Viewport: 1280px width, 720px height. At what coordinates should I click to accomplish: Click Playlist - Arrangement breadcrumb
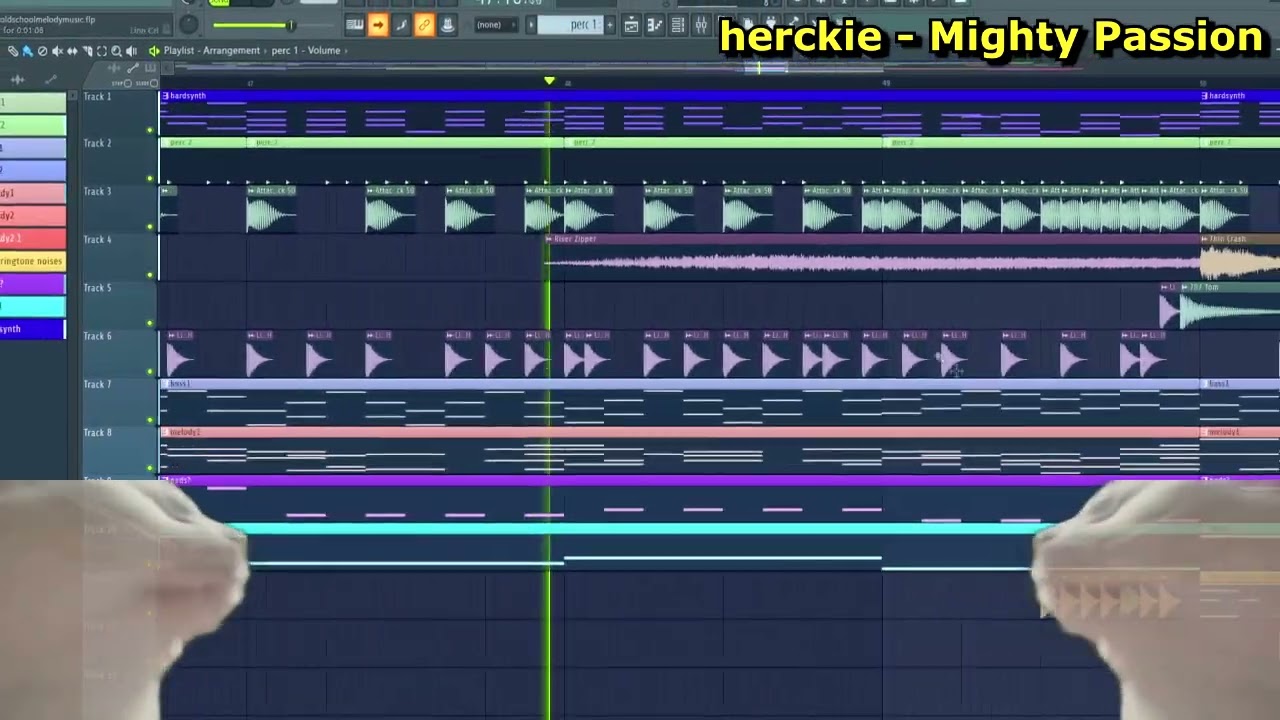212,50
